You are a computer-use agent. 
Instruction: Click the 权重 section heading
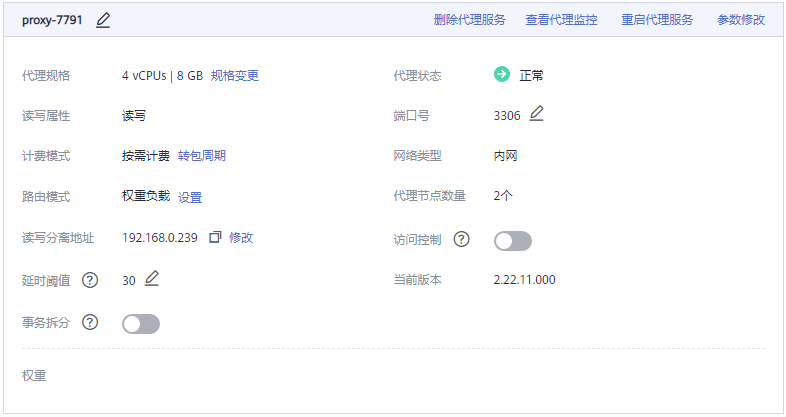pyautogui.click(x=34, y=376)
